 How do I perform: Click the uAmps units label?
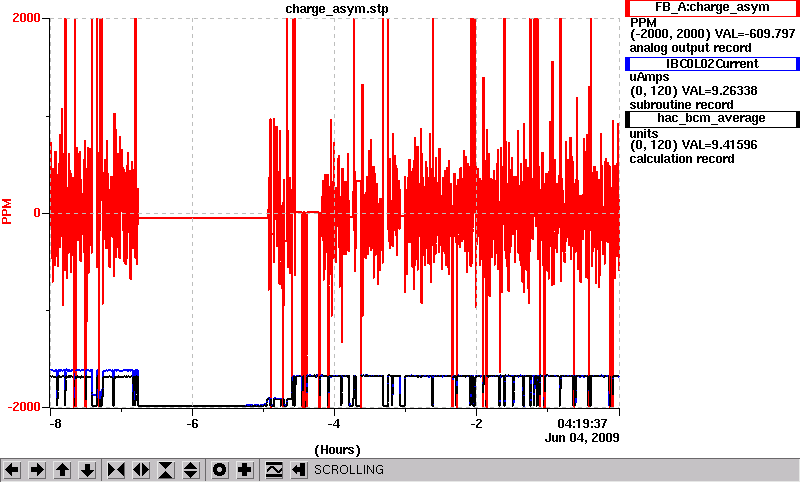click(649, 77)
